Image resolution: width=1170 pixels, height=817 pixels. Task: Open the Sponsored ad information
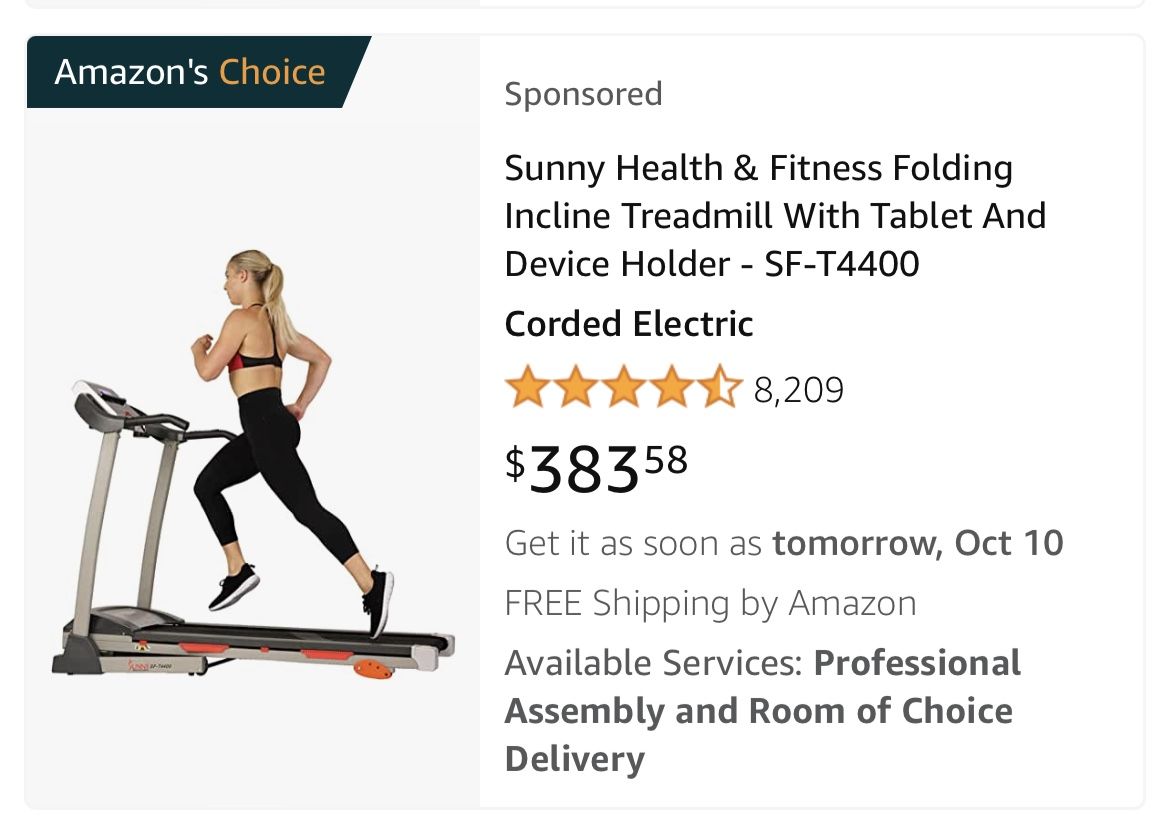point(583,93)
